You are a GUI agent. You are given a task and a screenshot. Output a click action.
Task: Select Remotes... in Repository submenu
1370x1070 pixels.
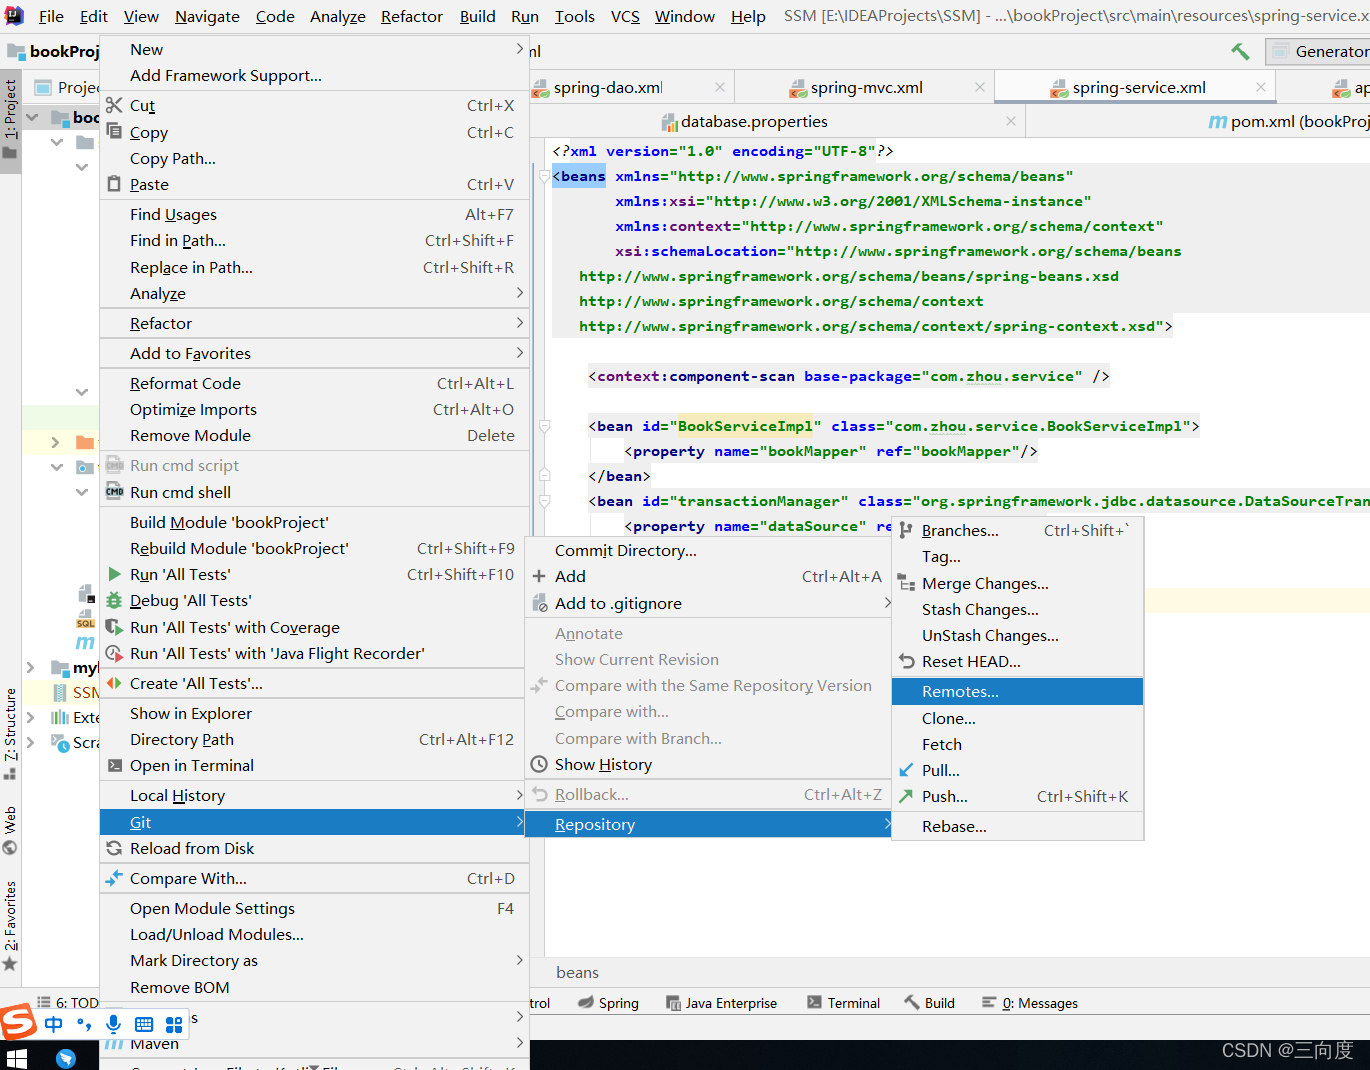(x=1017, y=691)
